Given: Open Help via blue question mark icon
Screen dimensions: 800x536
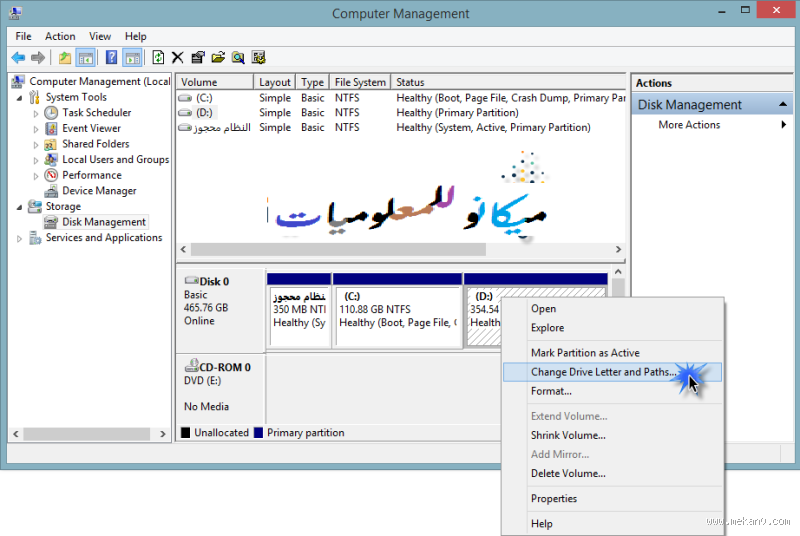Looking at the screenshot, I should click(111, 58).
